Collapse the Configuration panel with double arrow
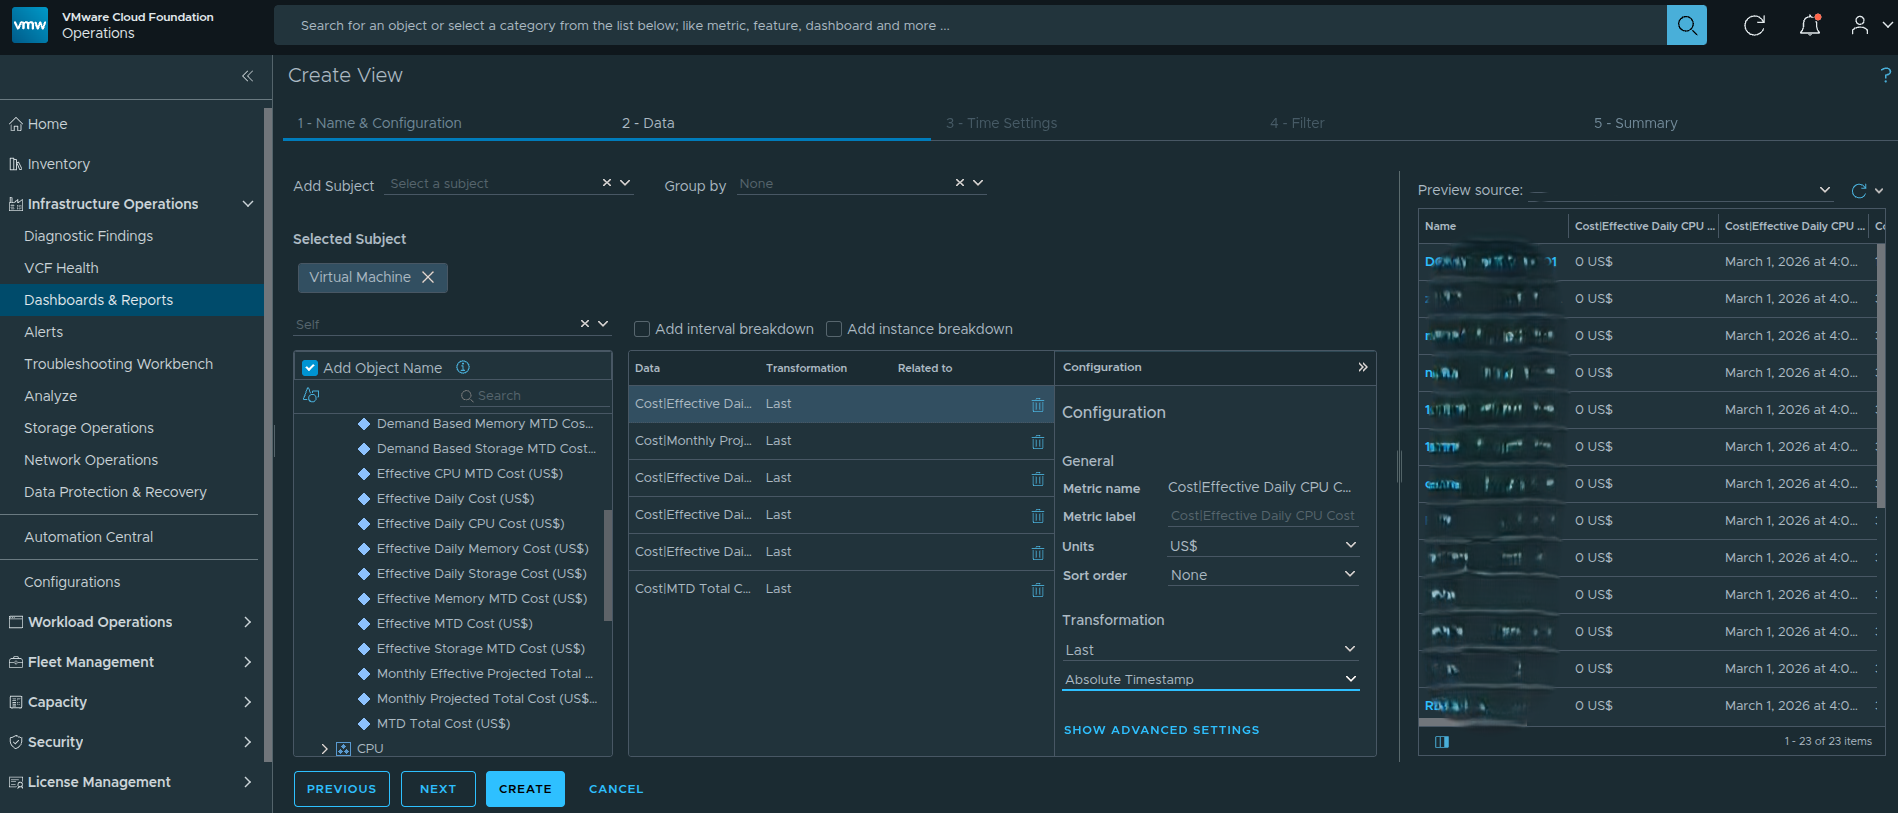 [1362, 367]
